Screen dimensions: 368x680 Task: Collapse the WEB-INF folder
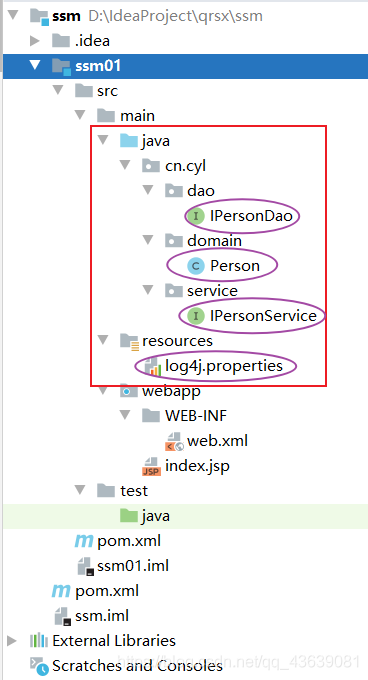pos(125,415)
